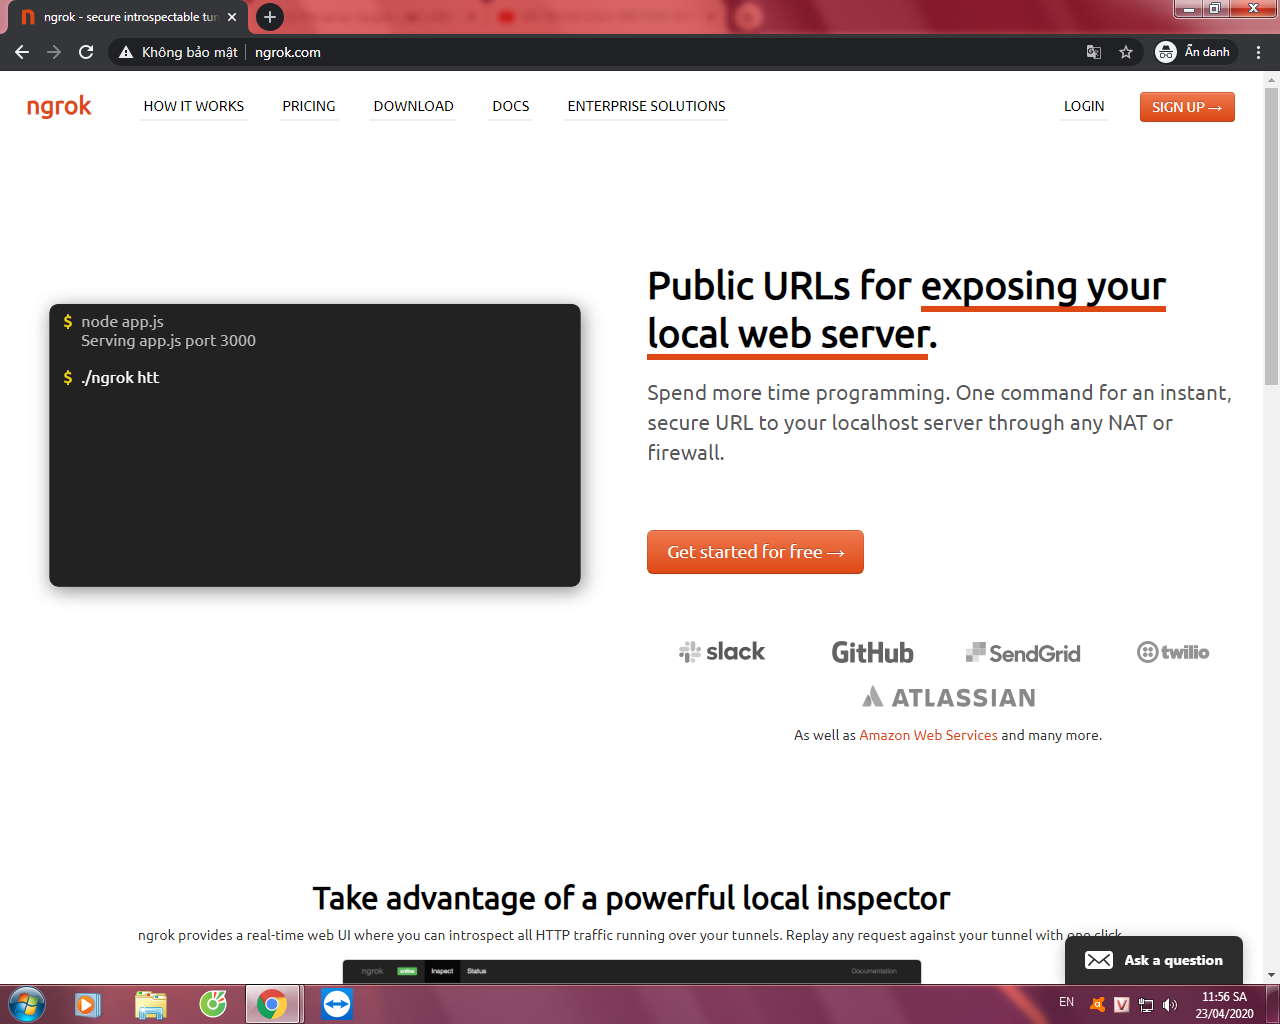The image size is (1280, 1024).
Task: Open Chrome's three-dot menu
Action: pyautogui.click(x=1258, y=52)
